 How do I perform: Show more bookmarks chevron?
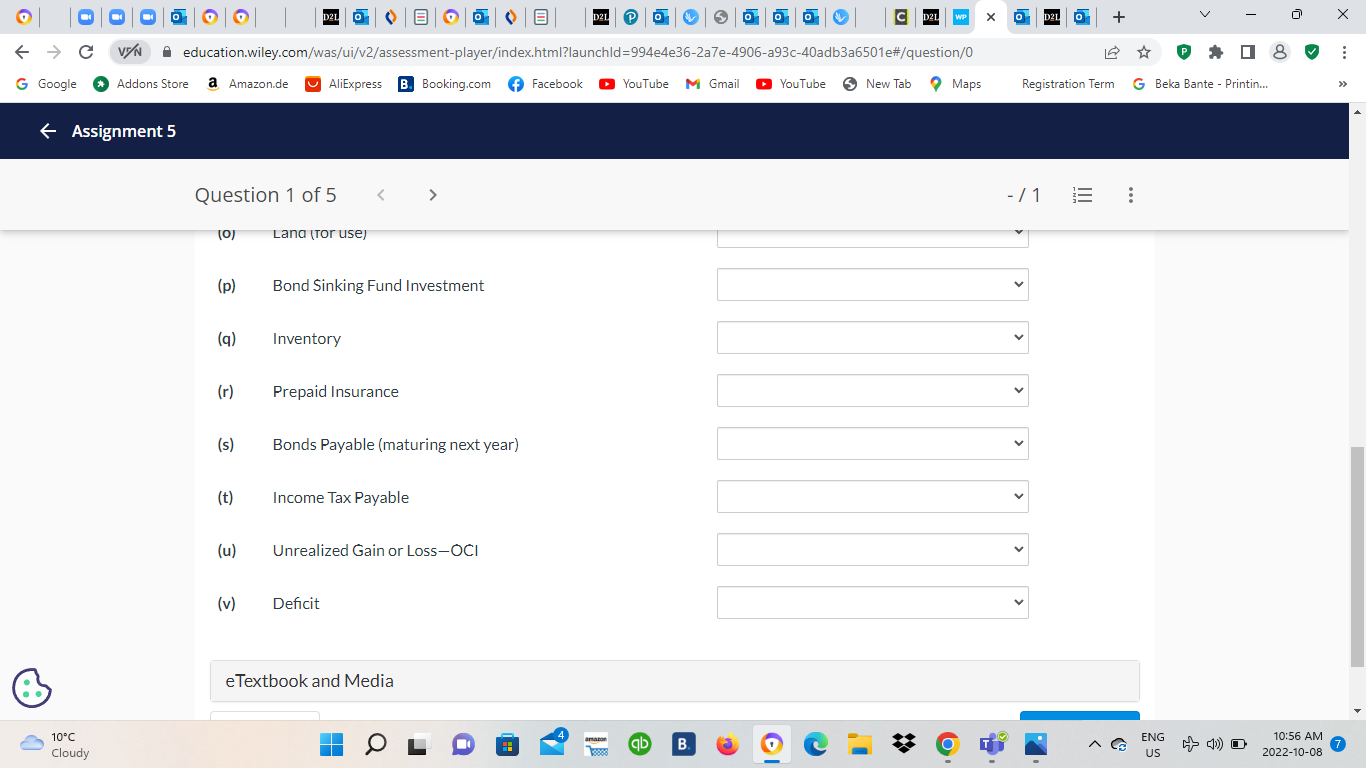pos(1343,84)
